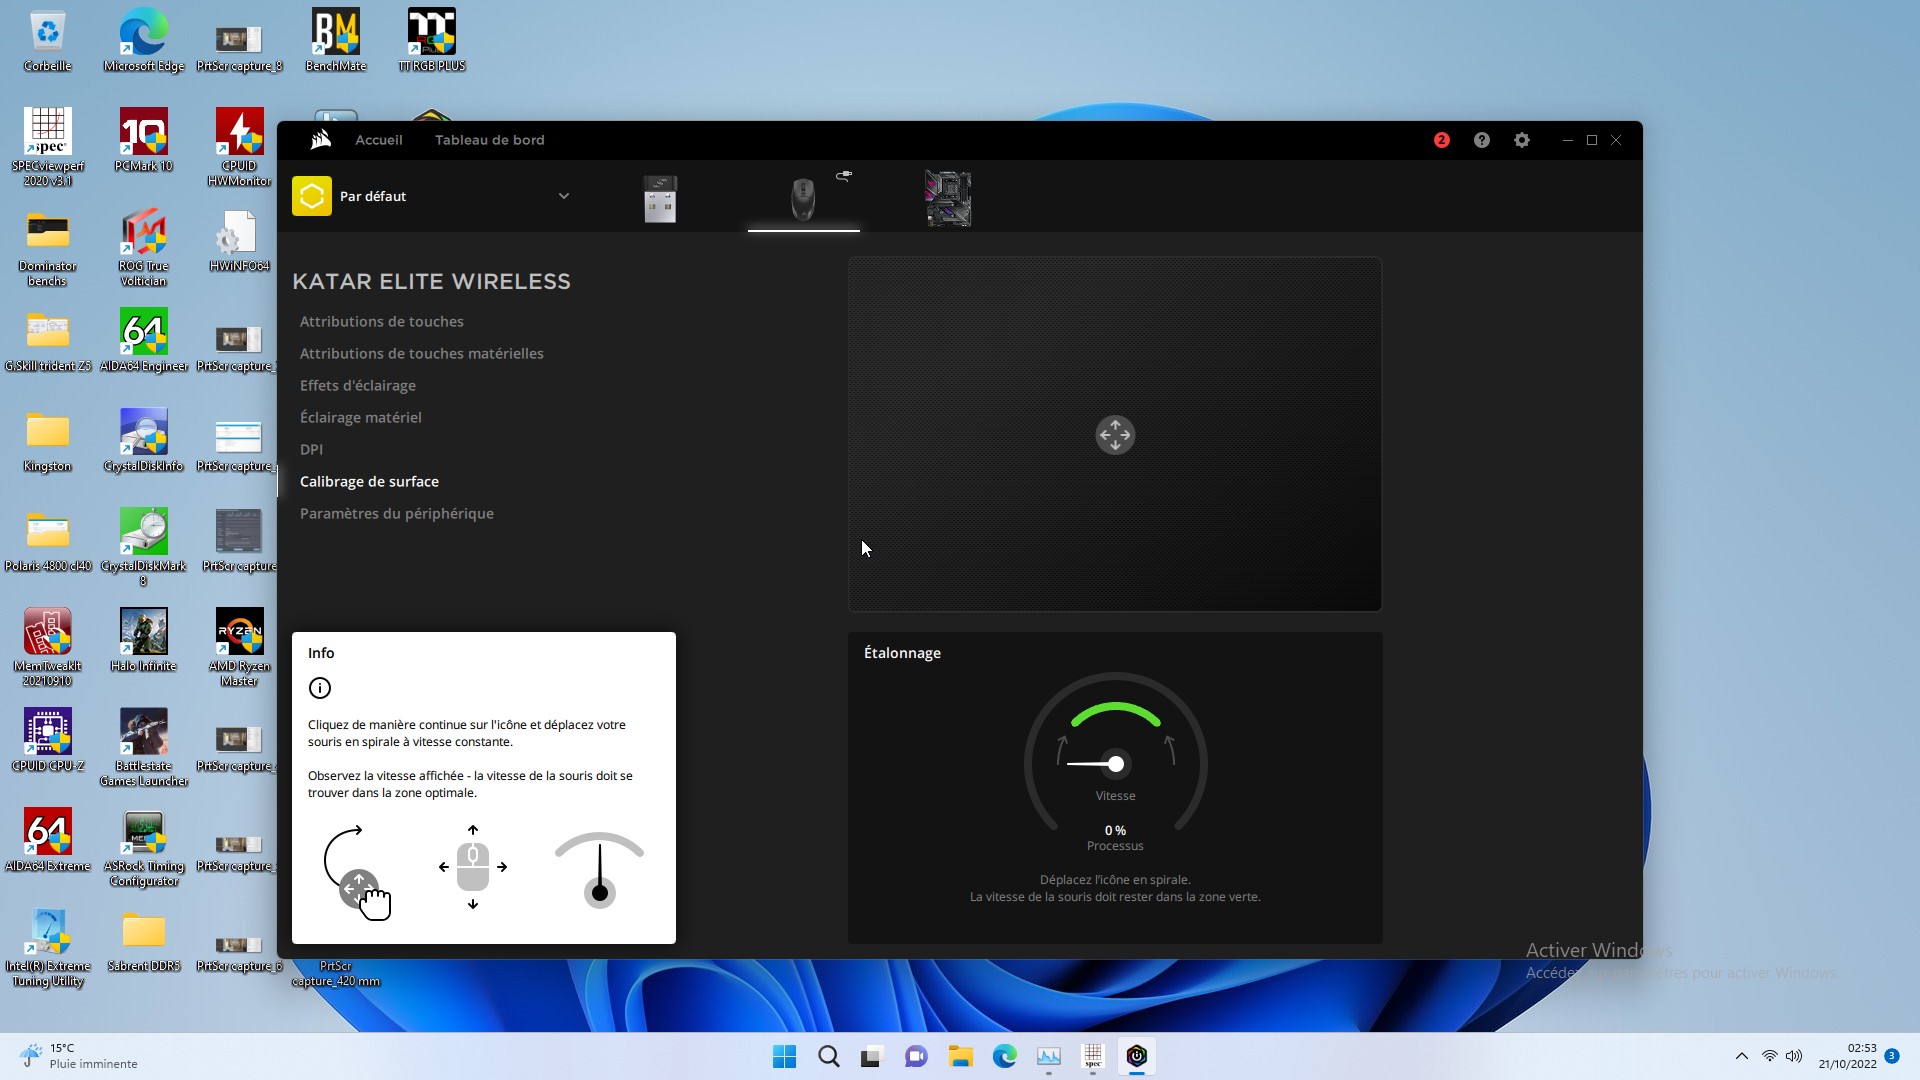
Task: Select the Katar Elite mouse device icon
Action: pos(803,199)
